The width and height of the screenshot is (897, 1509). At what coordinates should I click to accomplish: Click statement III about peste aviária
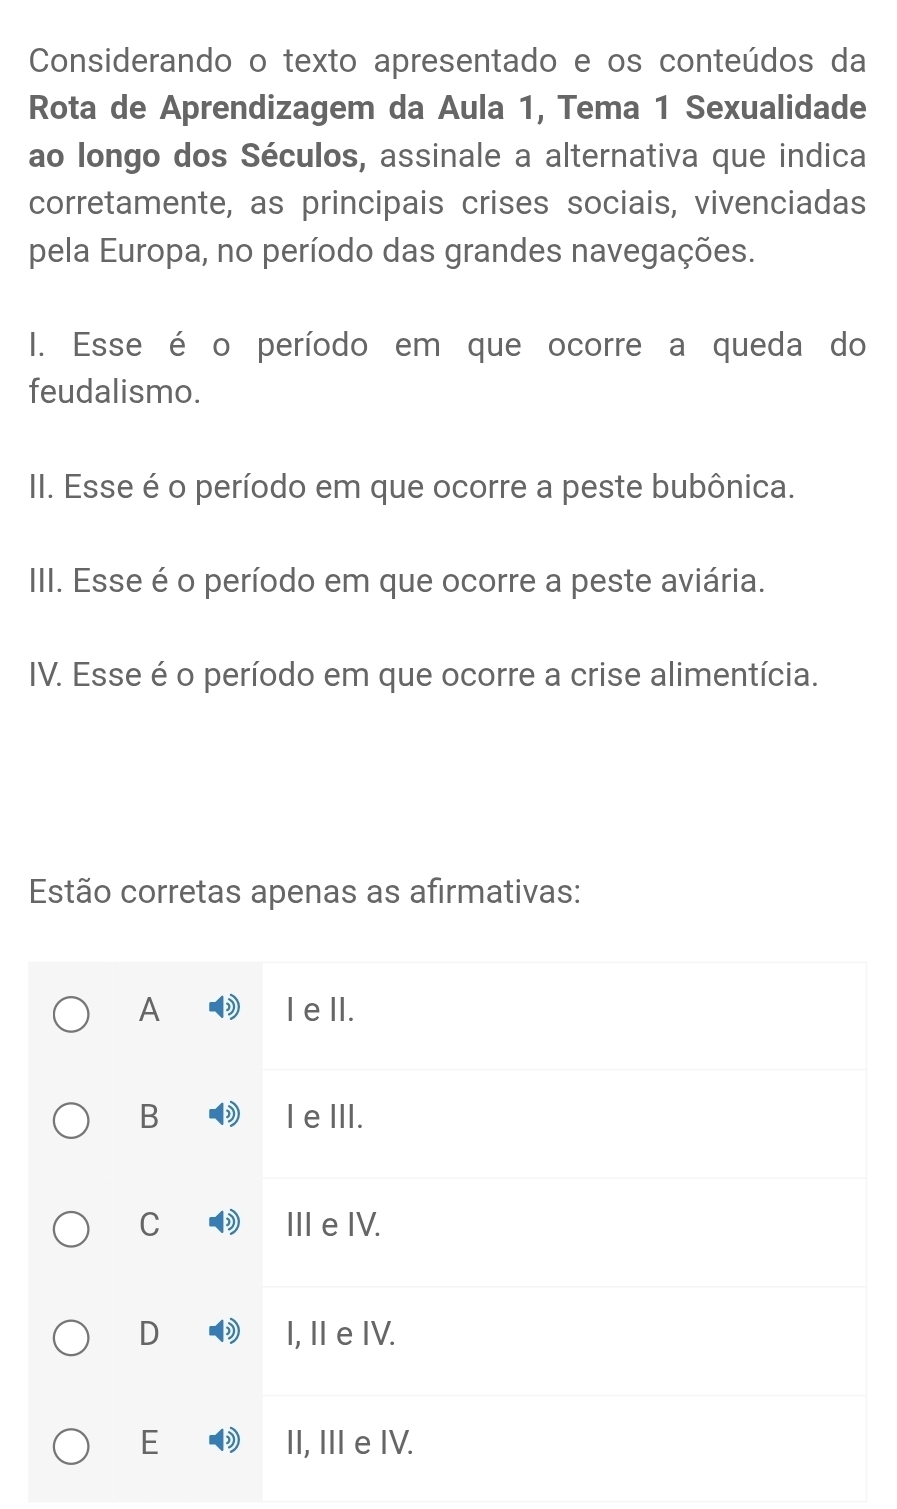click(x=398, y=581)
